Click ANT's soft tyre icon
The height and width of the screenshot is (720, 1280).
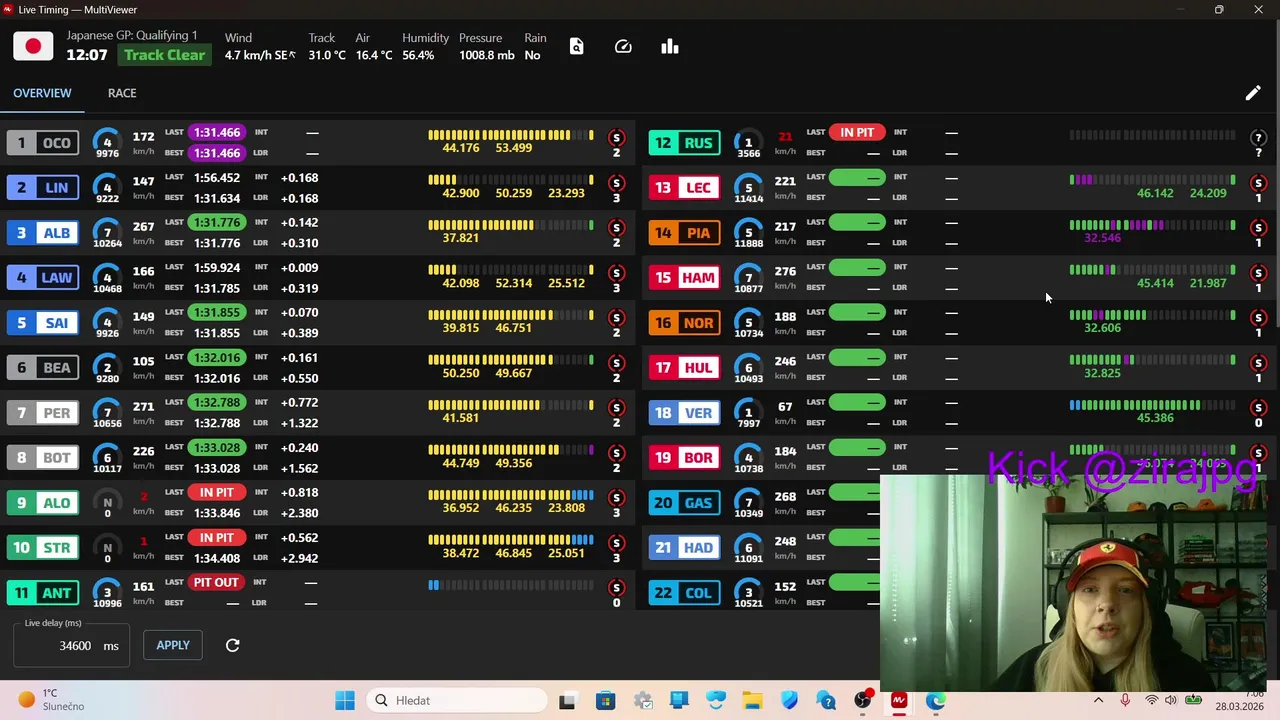click(616, 588)
